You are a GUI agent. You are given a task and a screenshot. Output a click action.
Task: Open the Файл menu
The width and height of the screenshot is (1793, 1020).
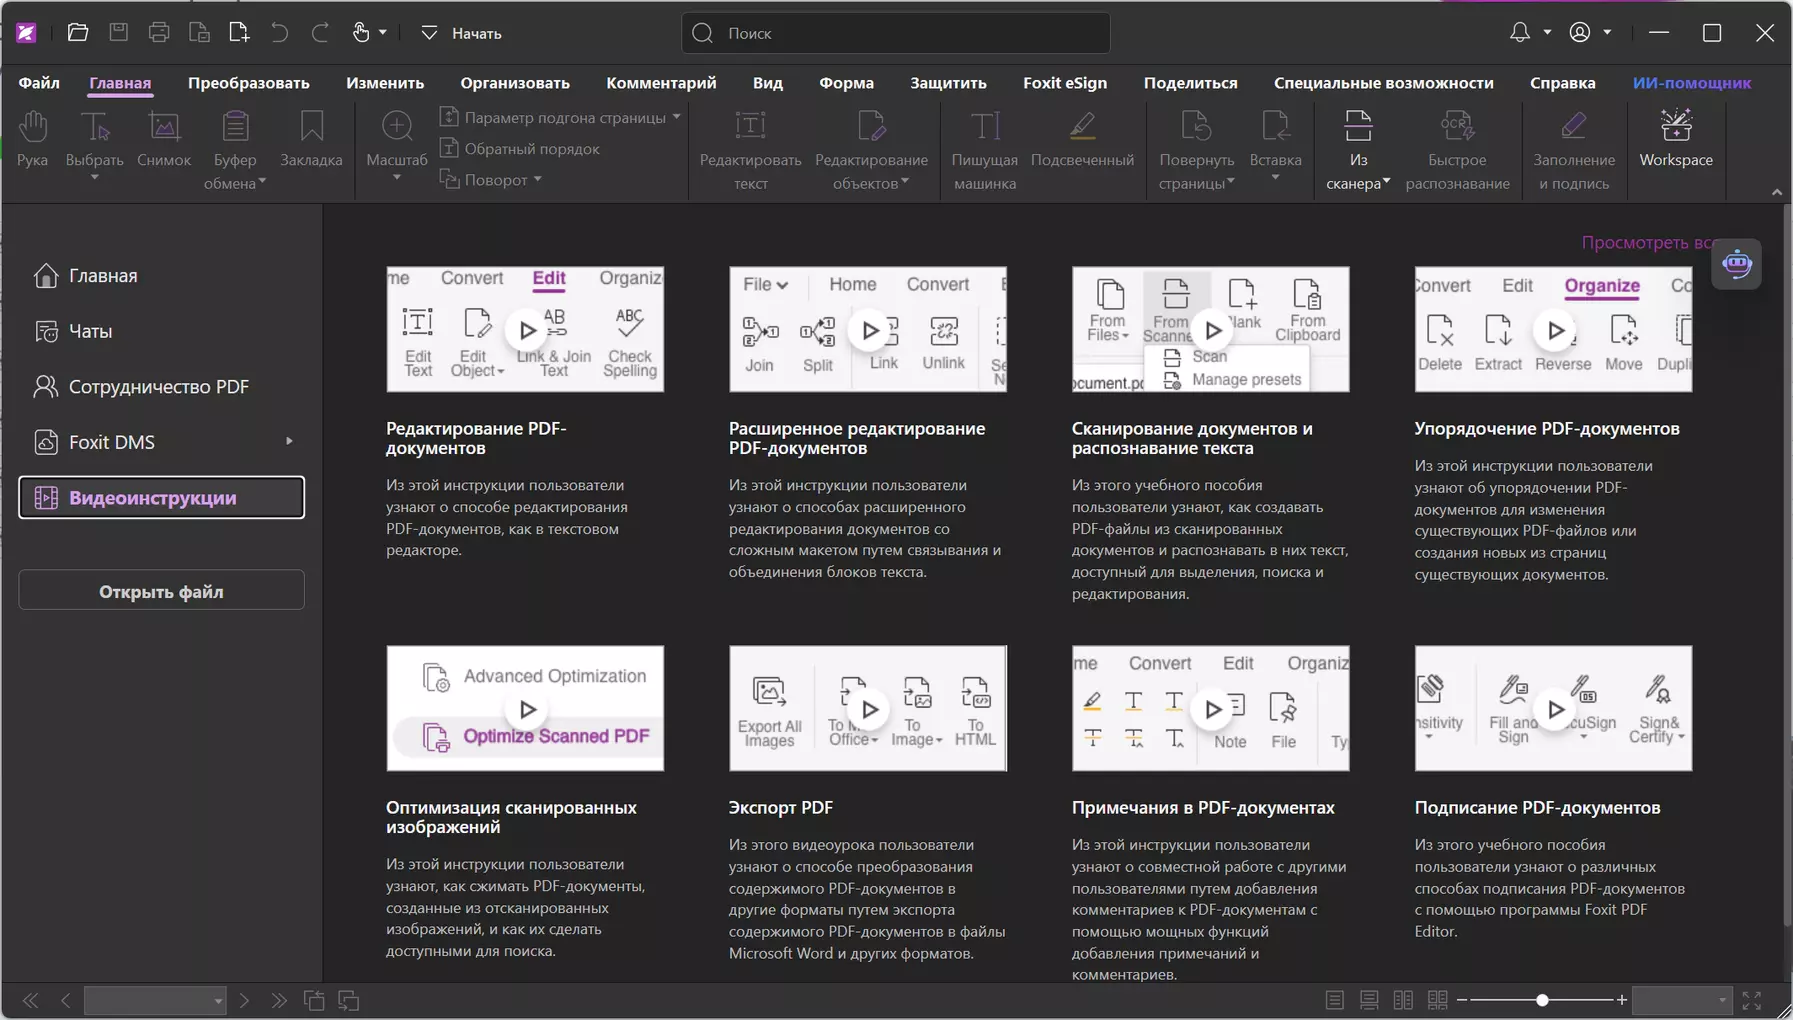pos(39,83)
